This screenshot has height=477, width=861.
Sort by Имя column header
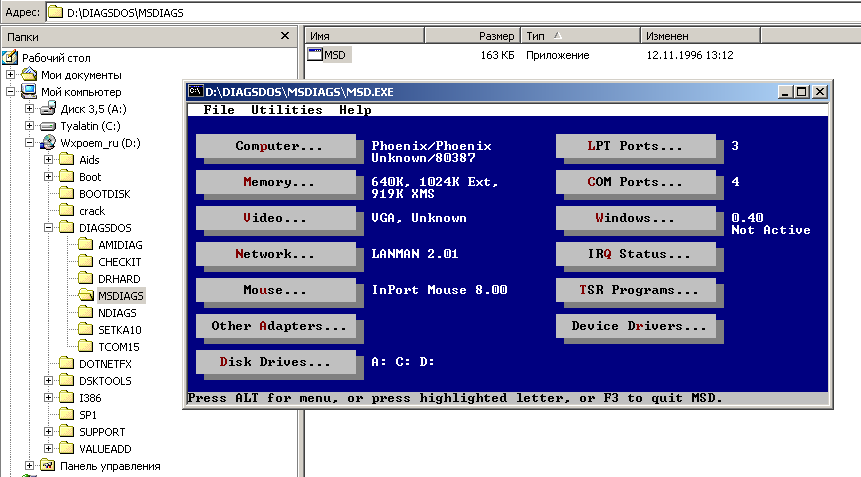coord(365,36)
